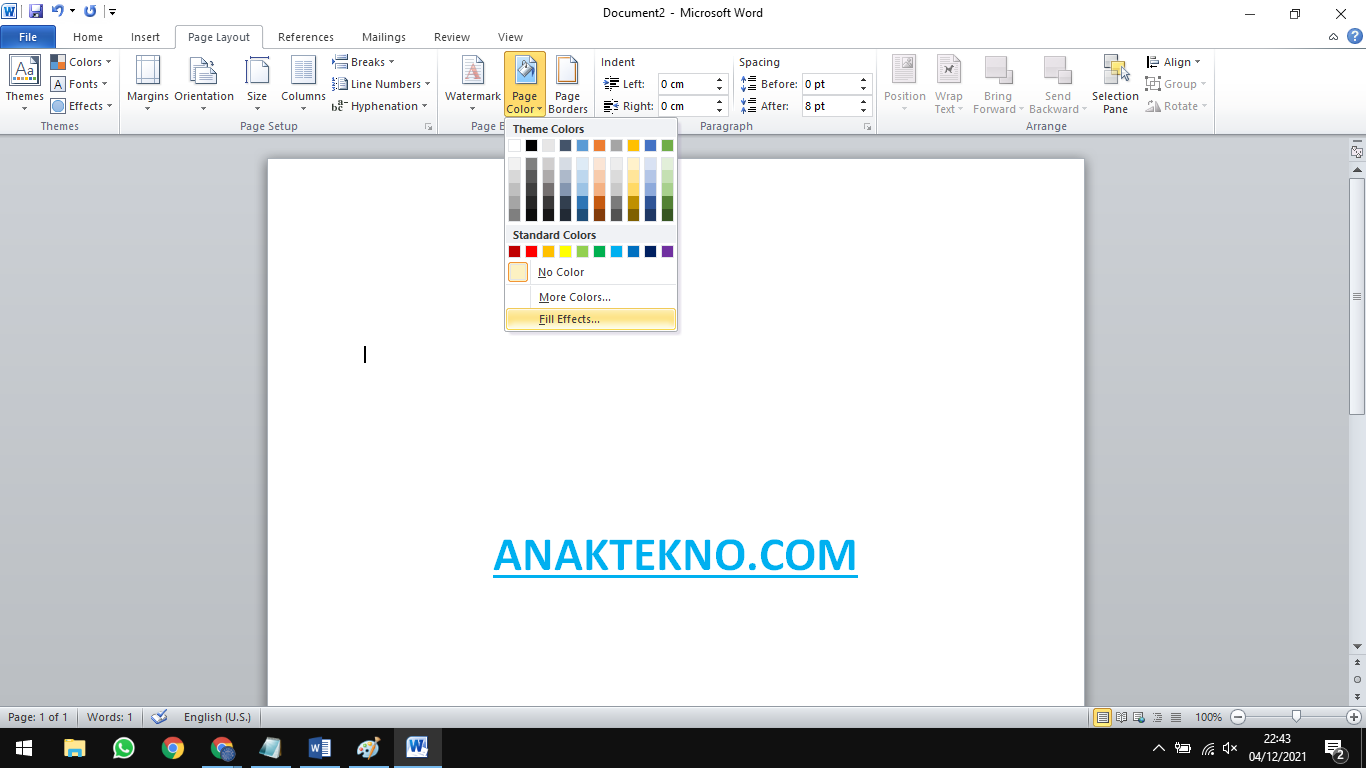Viewport: 1366px width, 768px height.
Task: Open the Page Setup dialog launcher
Action: 429,127
